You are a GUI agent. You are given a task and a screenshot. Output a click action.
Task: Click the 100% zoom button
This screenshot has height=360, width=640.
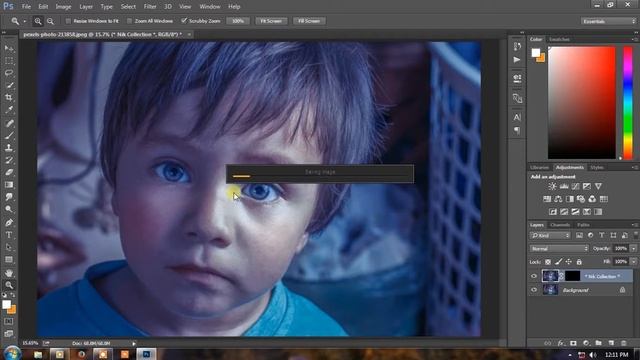coord(238,21)
